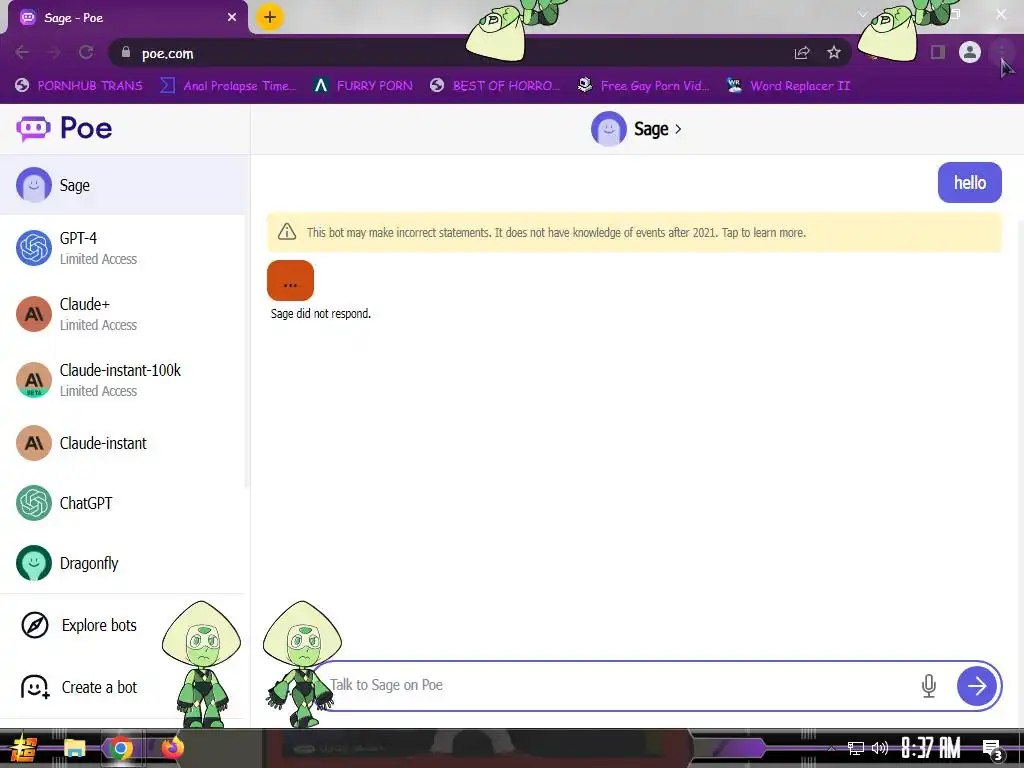Click the GPT-4 avatar icon
This screenshot has height=768, width=1024.
(34, 248)
